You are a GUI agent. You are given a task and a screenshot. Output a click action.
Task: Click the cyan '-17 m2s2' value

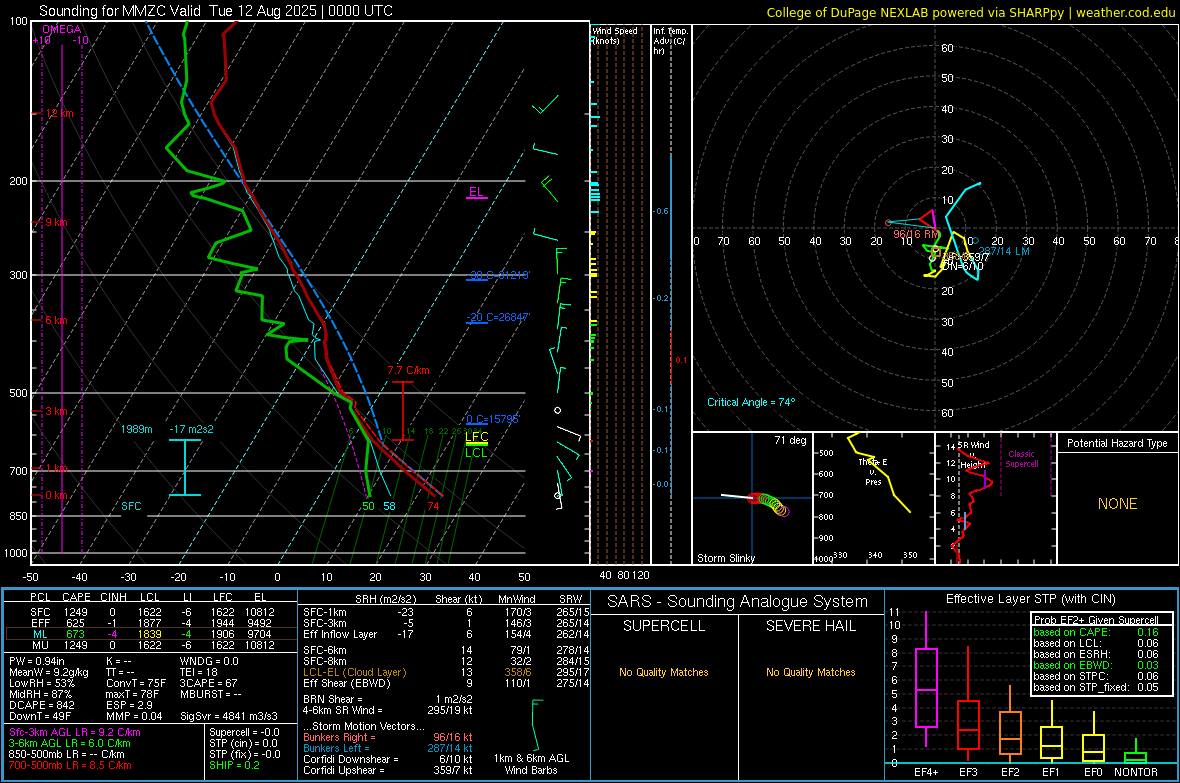[x=191, y=429]
